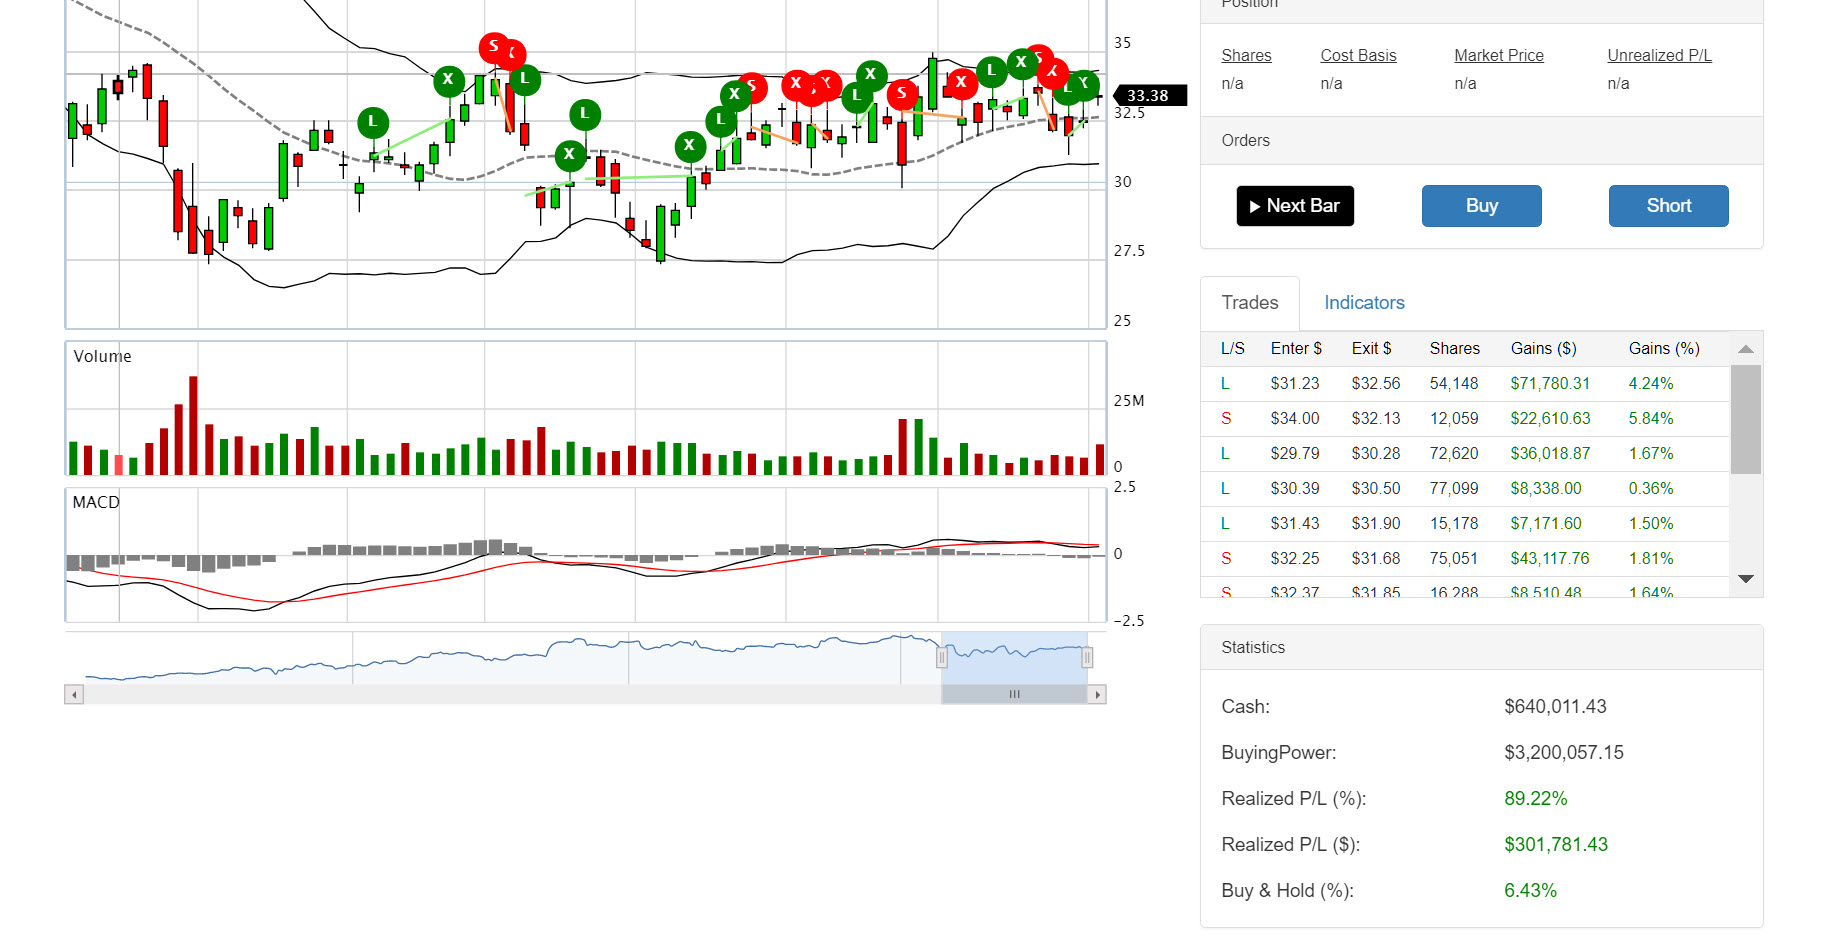Click the navigator horizontal scrollbar thumb
Image resolution: width=1832 pixels, height=948 pixels.
click(1014, 694)
